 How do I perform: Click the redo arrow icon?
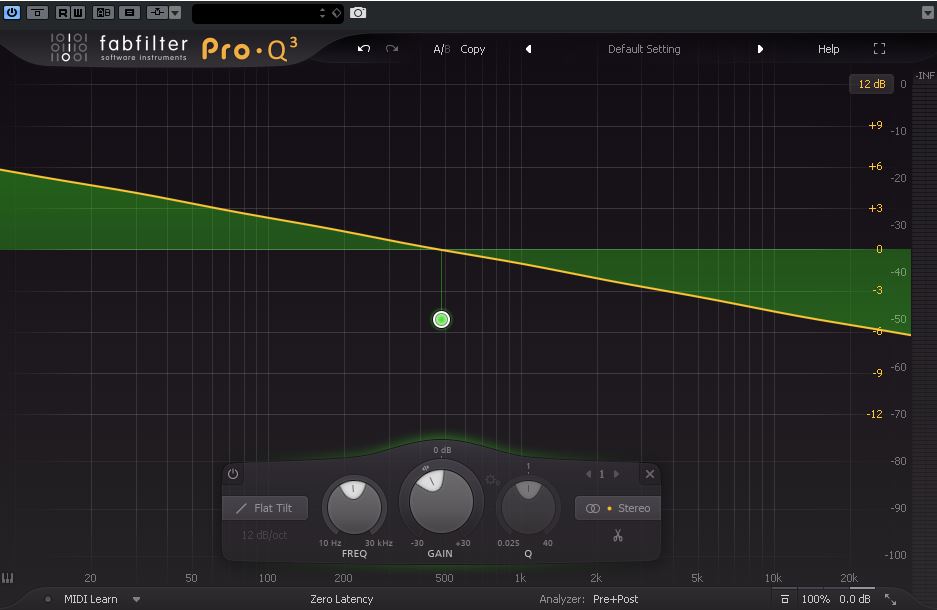click(x=392, y=49)
